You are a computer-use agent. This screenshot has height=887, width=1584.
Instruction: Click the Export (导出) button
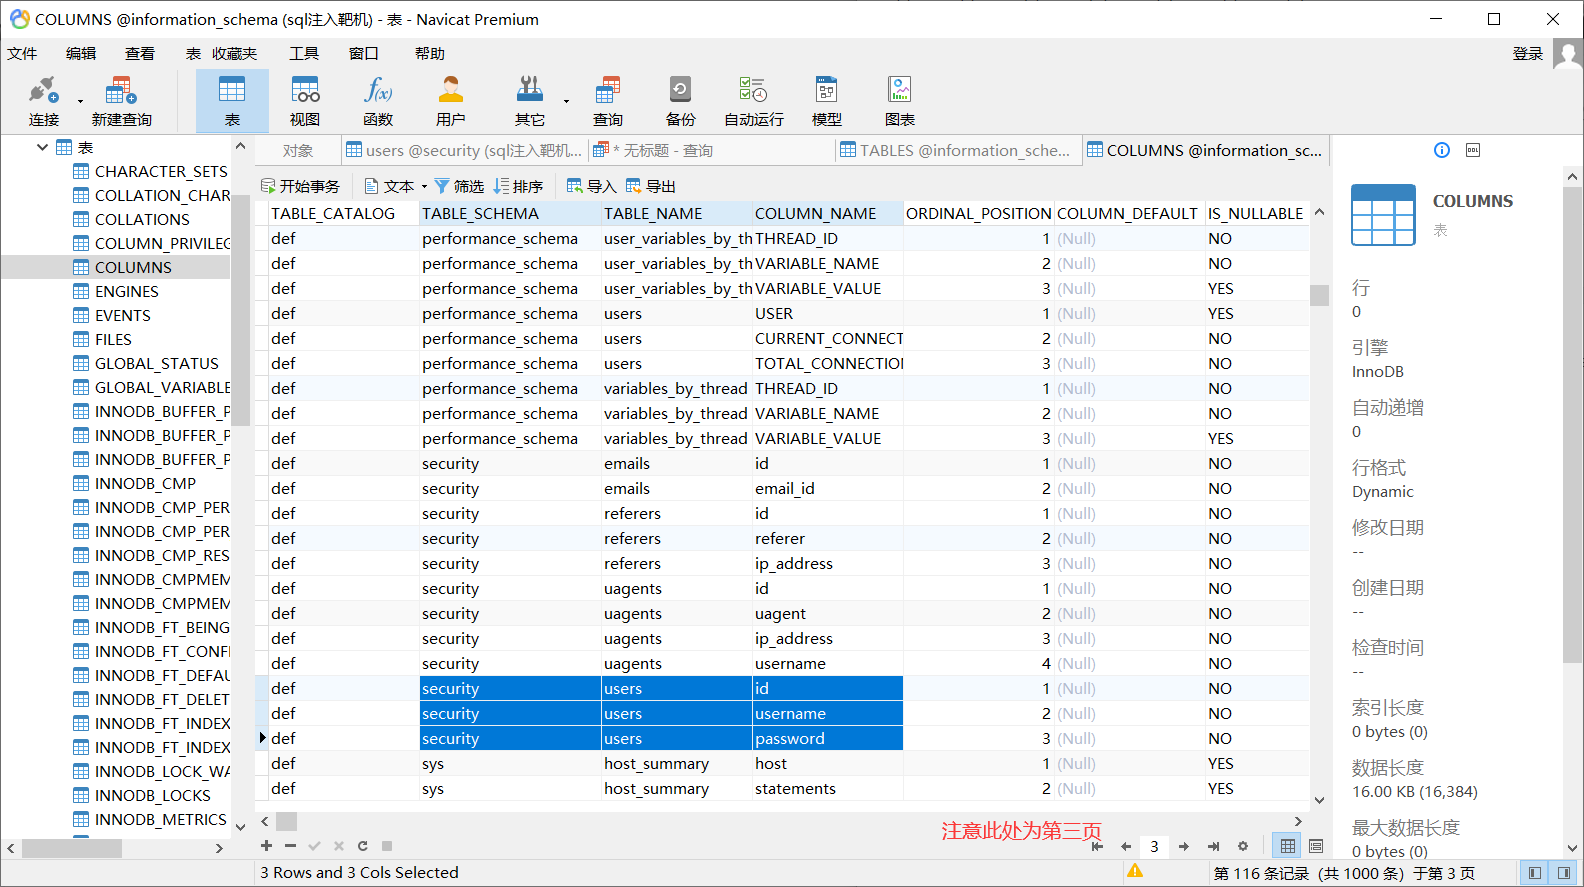click(651, 186)
